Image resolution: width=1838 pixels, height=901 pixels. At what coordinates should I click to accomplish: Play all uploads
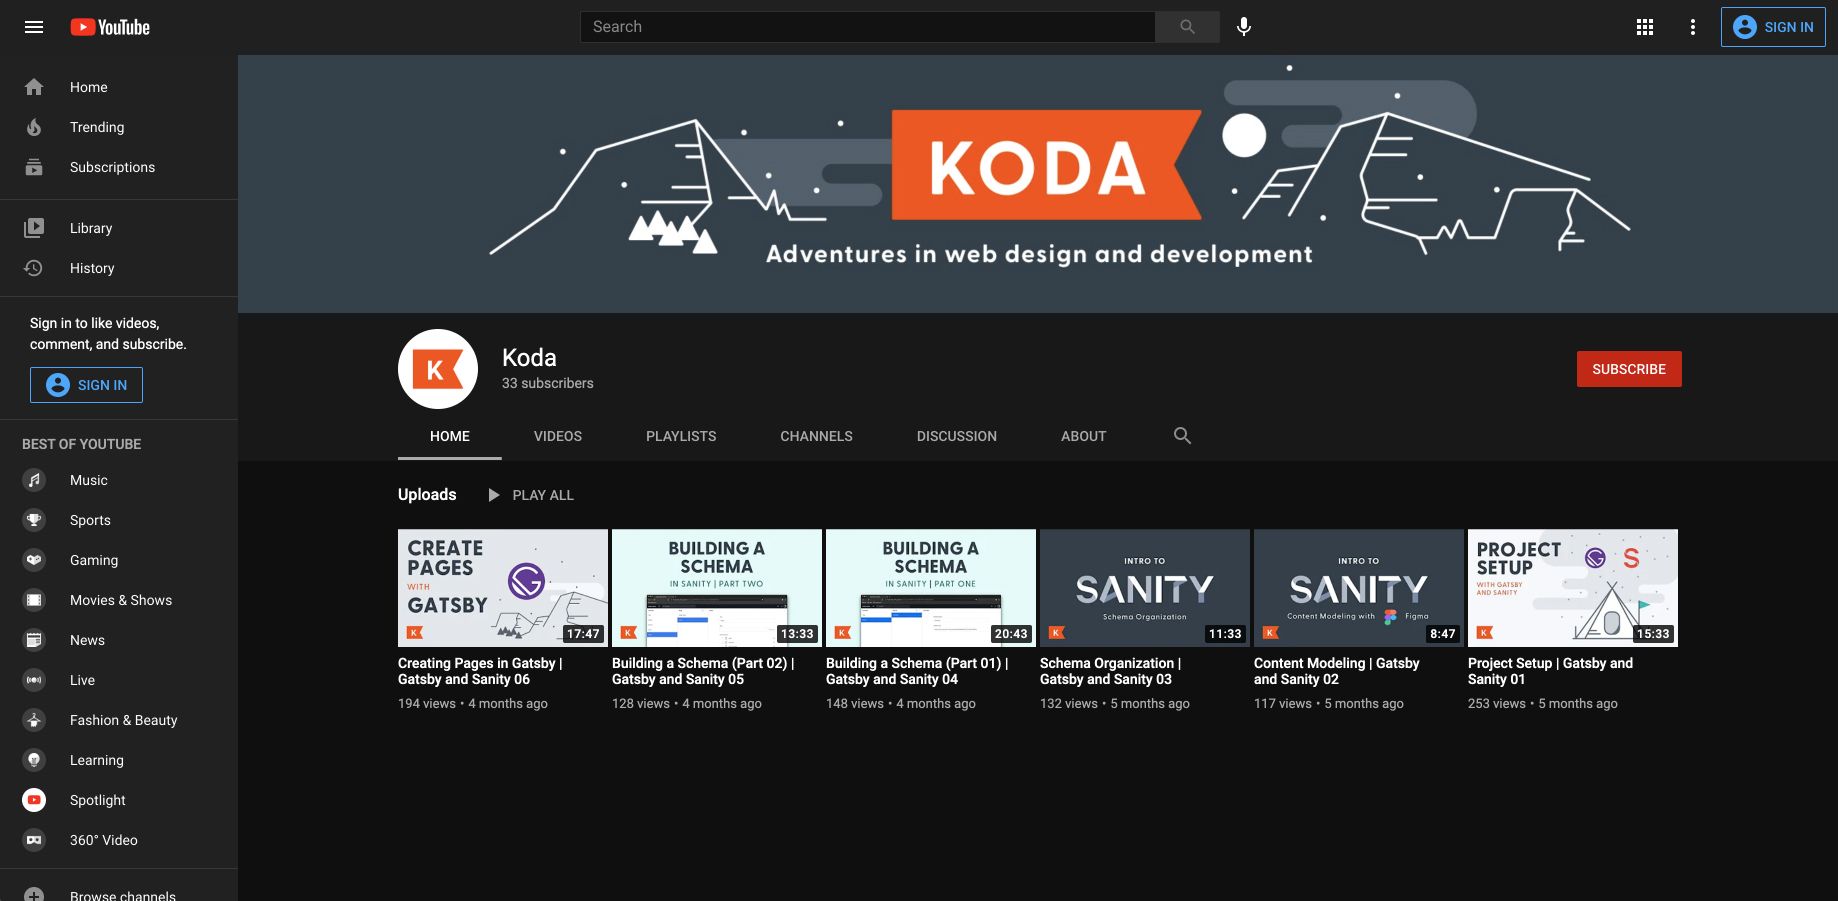(x=531, y=495)
